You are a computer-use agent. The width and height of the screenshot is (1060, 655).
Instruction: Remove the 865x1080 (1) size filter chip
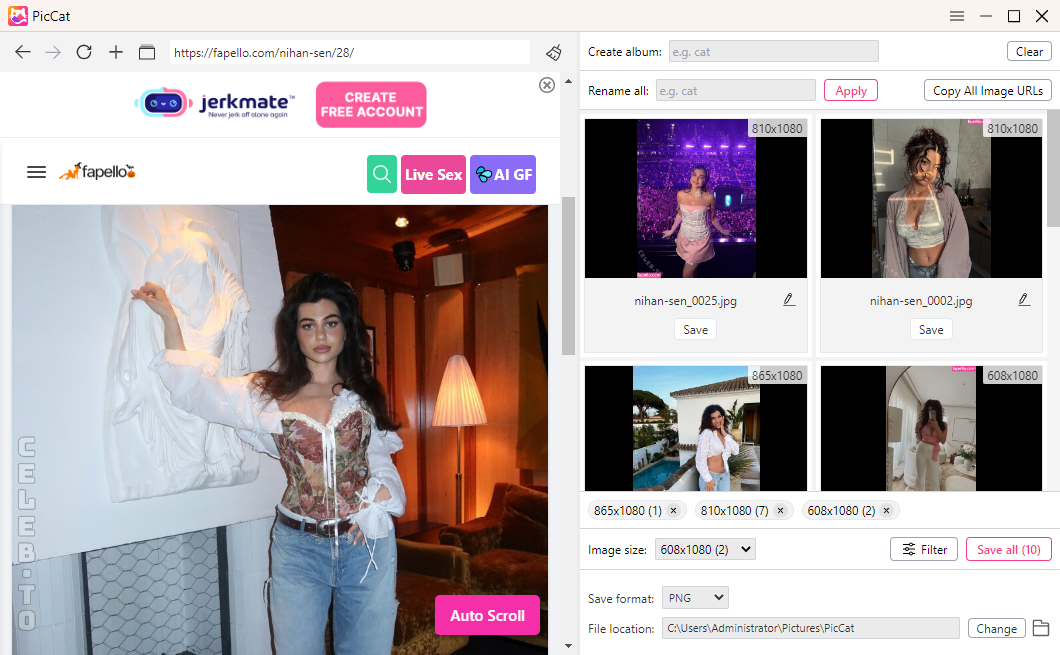pyautogui.click(x=673, y=510)
